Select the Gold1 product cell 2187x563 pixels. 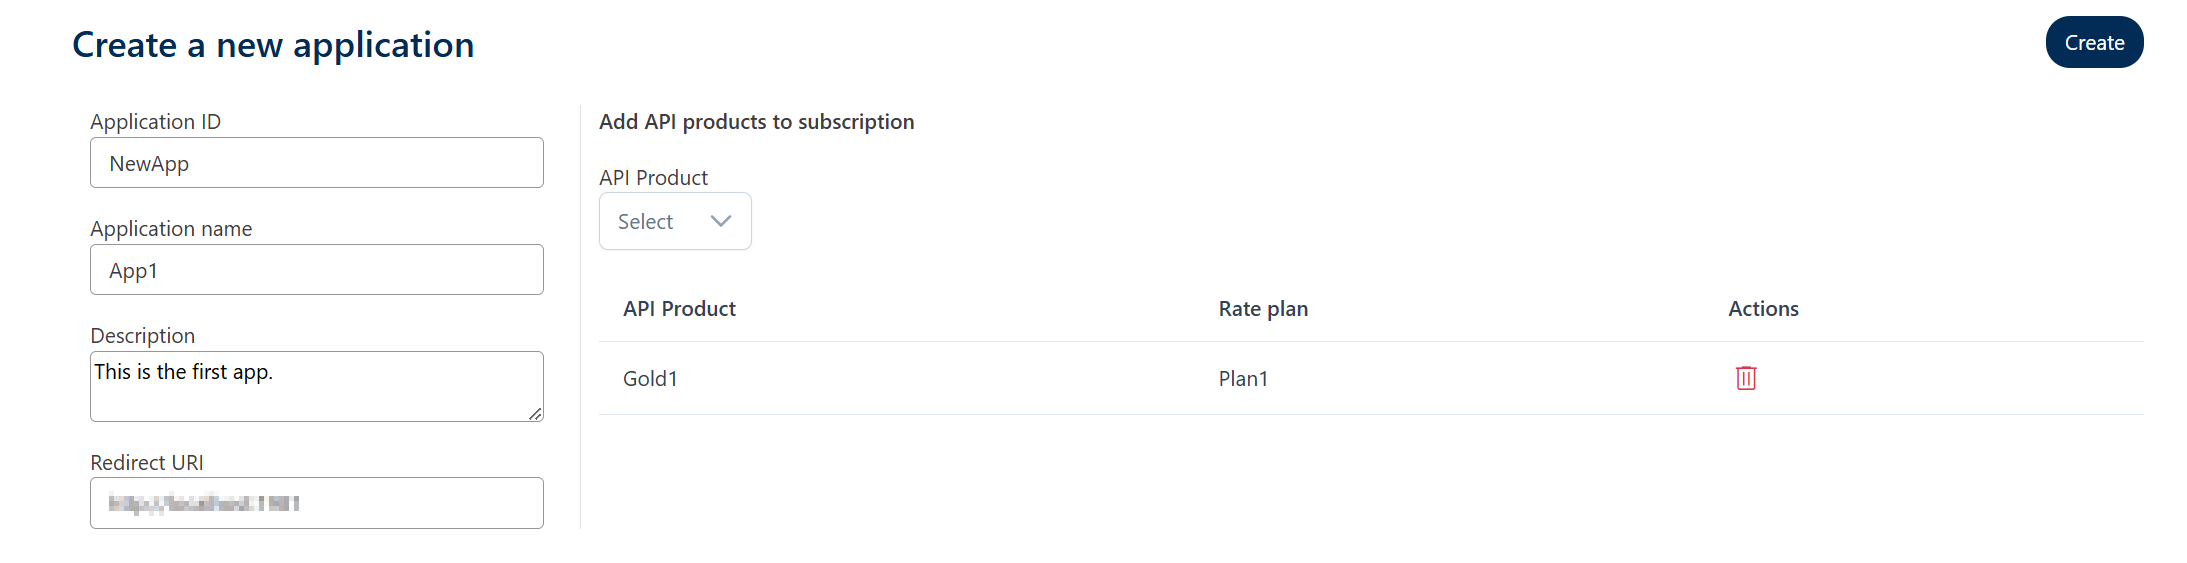[650, 379]
